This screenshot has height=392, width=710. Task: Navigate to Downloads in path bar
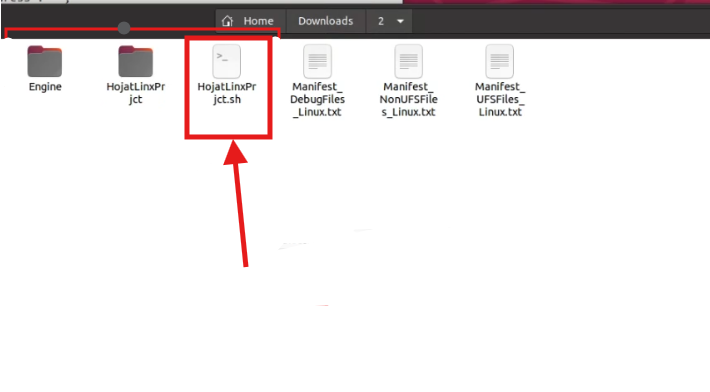[x=326, y=21]
